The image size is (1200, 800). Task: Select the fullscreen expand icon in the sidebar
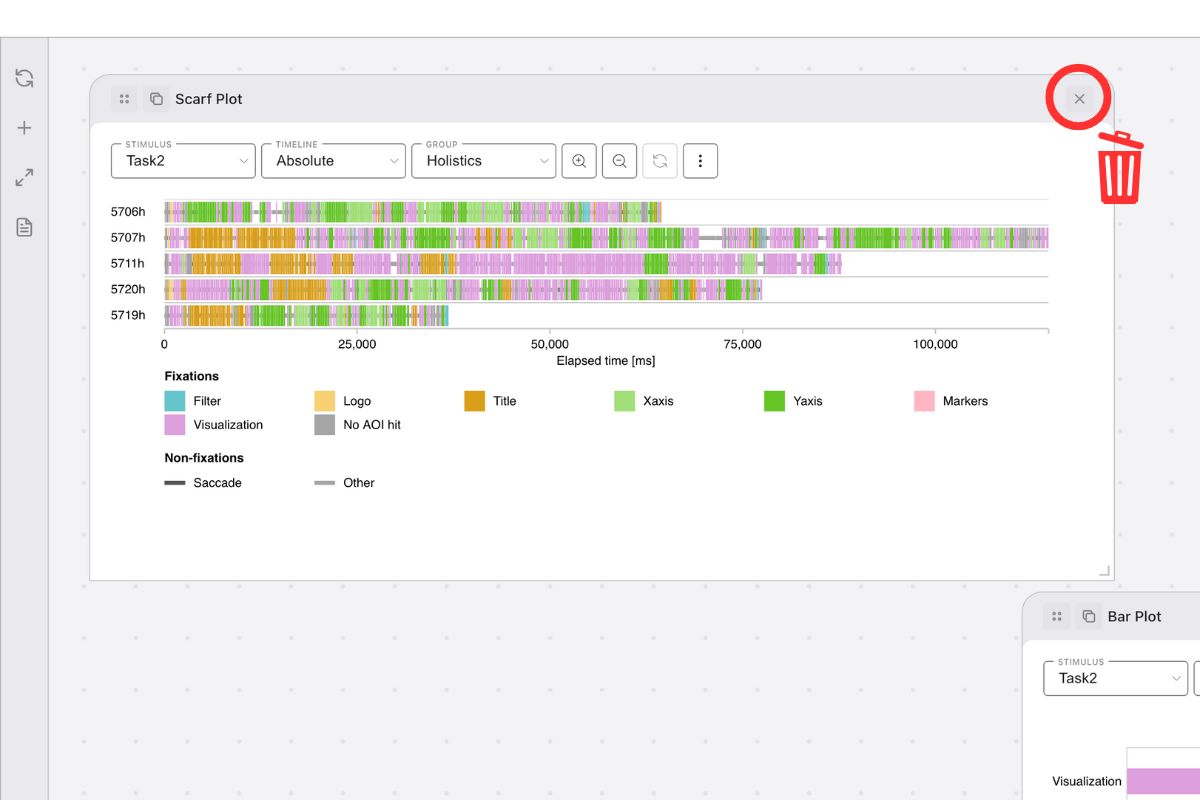point(24,177)
